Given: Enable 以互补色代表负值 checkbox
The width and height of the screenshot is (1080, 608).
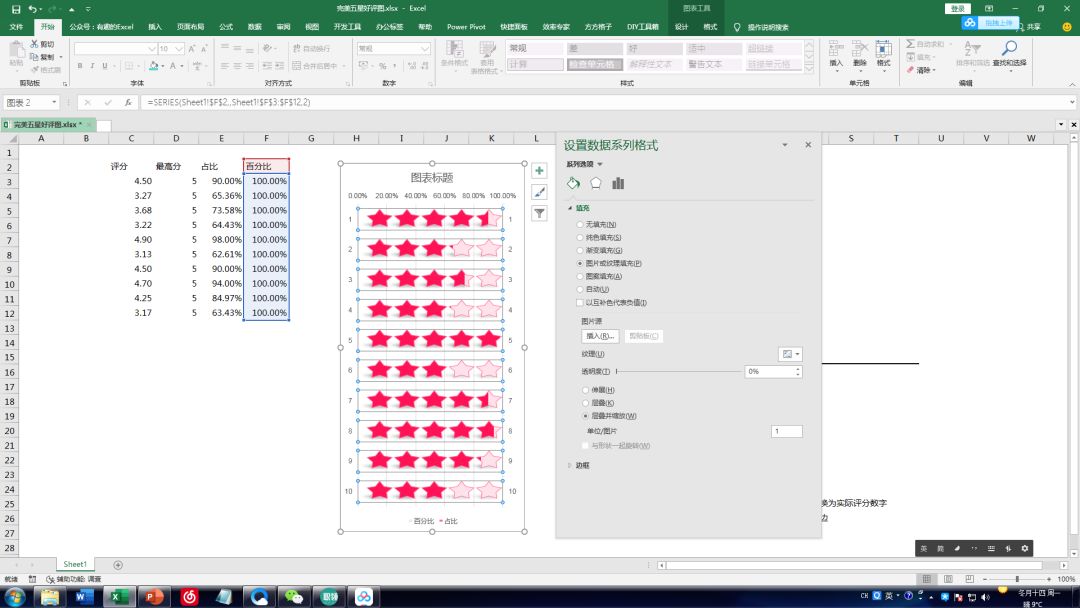Looking at the screenshot, I should [x=580, y=303].
